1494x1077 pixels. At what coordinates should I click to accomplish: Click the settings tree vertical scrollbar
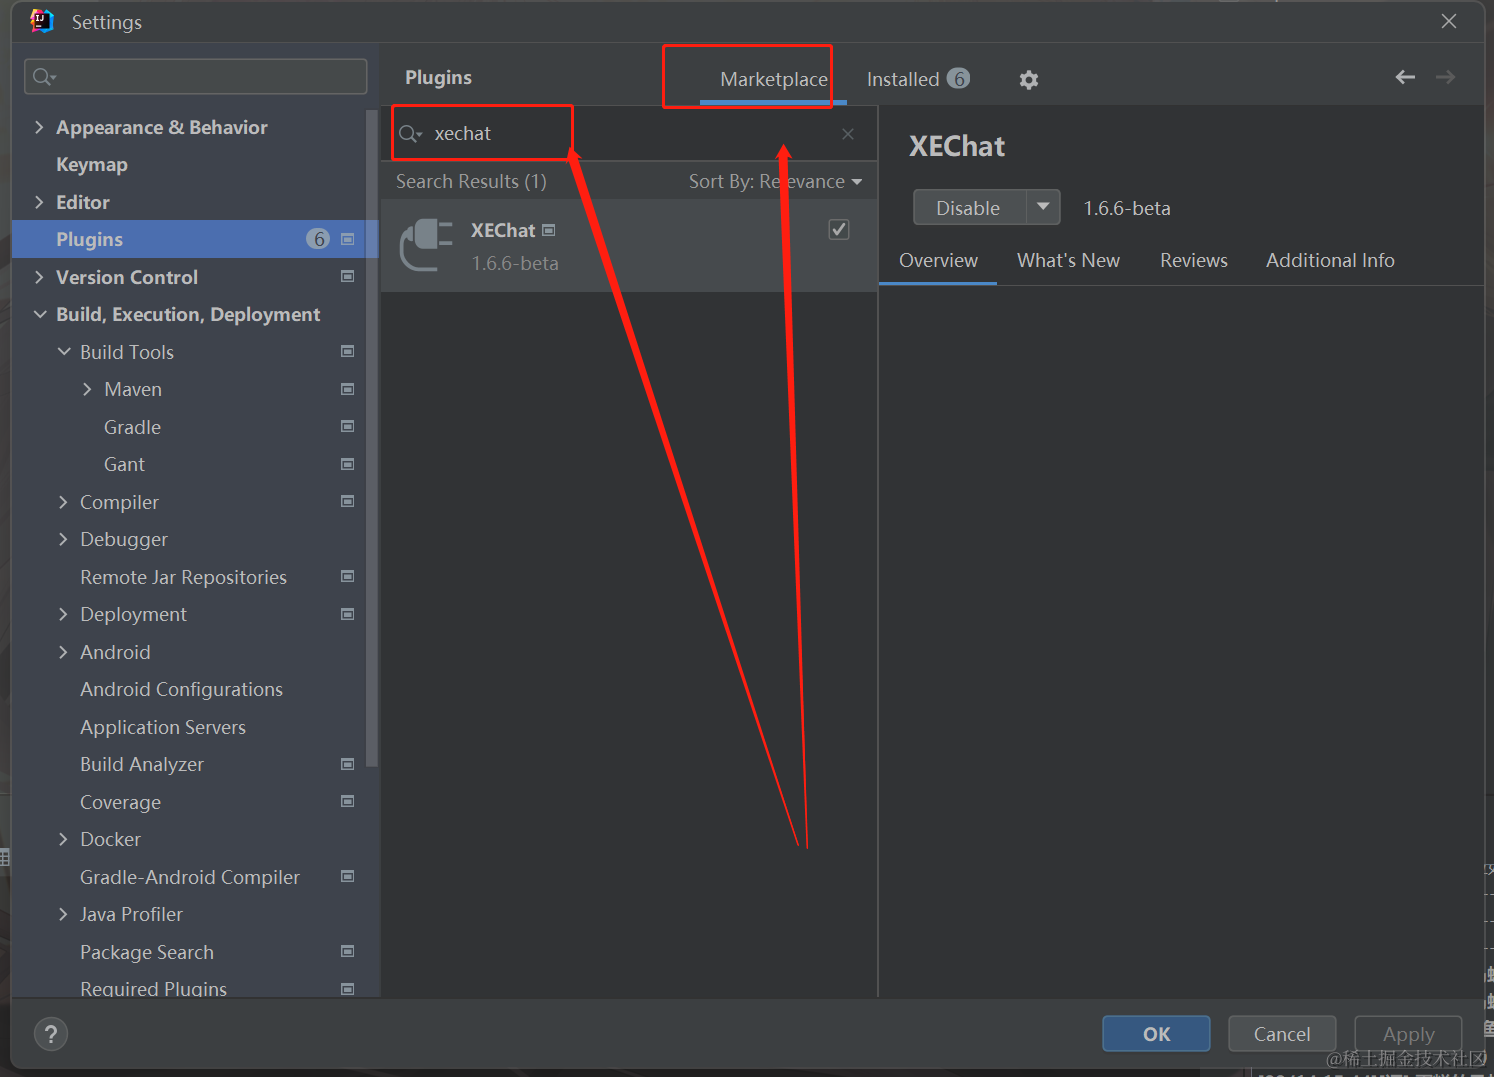(x=372, y=438)
